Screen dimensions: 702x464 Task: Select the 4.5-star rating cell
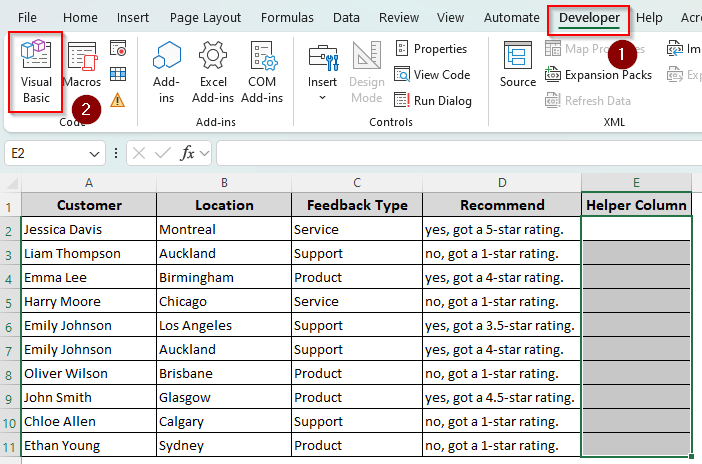[x=502, y=397]
